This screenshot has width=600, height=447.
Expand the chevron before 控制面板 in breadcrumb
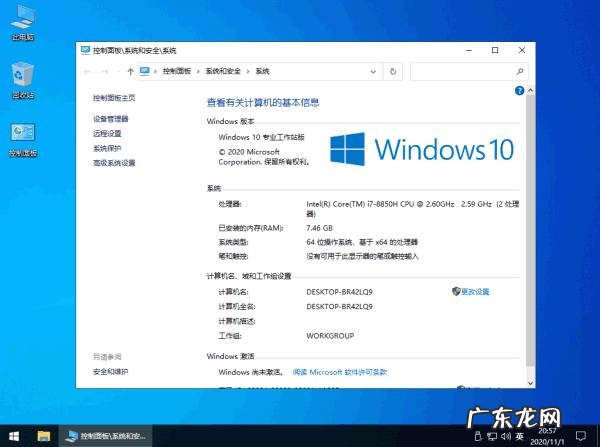[x=155, y=71]
